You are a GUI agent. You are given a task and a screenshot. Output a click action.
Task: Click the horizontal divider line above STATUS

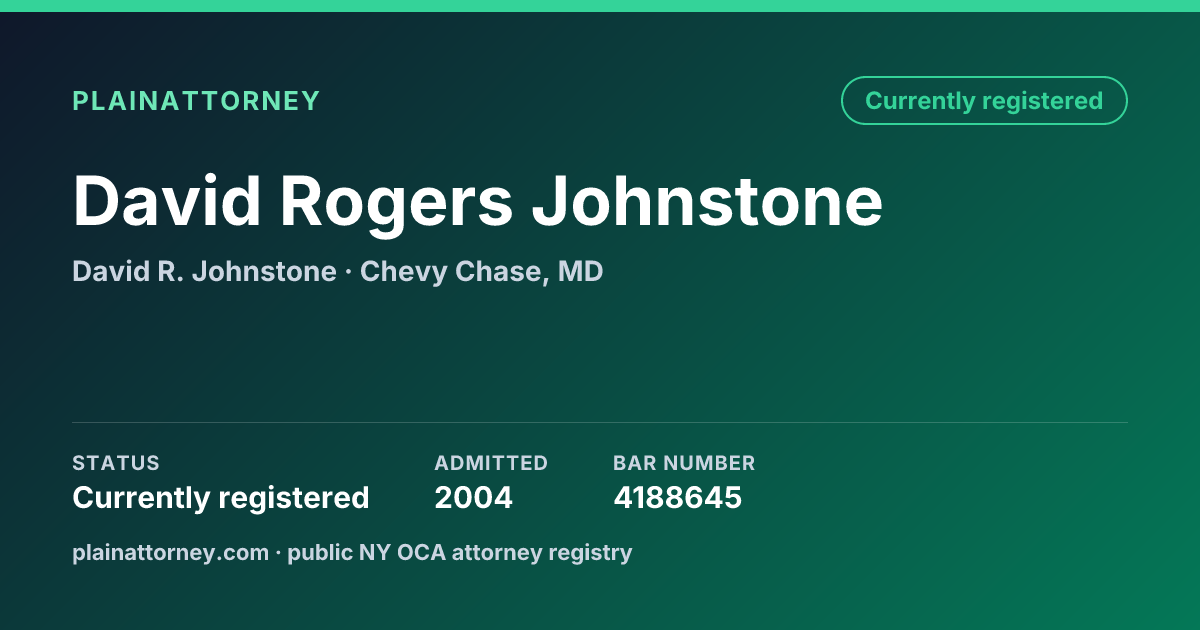(600, 422)
